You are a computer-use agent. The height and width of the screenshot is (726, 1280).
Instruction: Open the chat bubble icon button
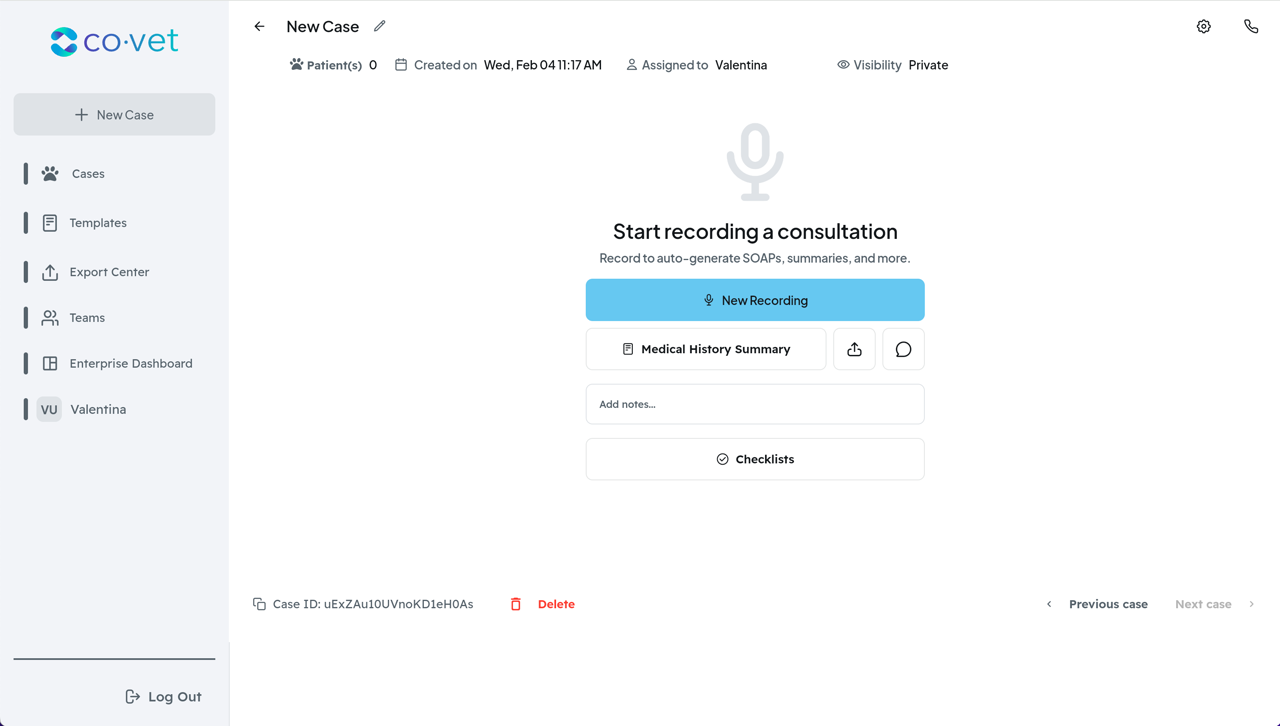(x=903, y=349)
